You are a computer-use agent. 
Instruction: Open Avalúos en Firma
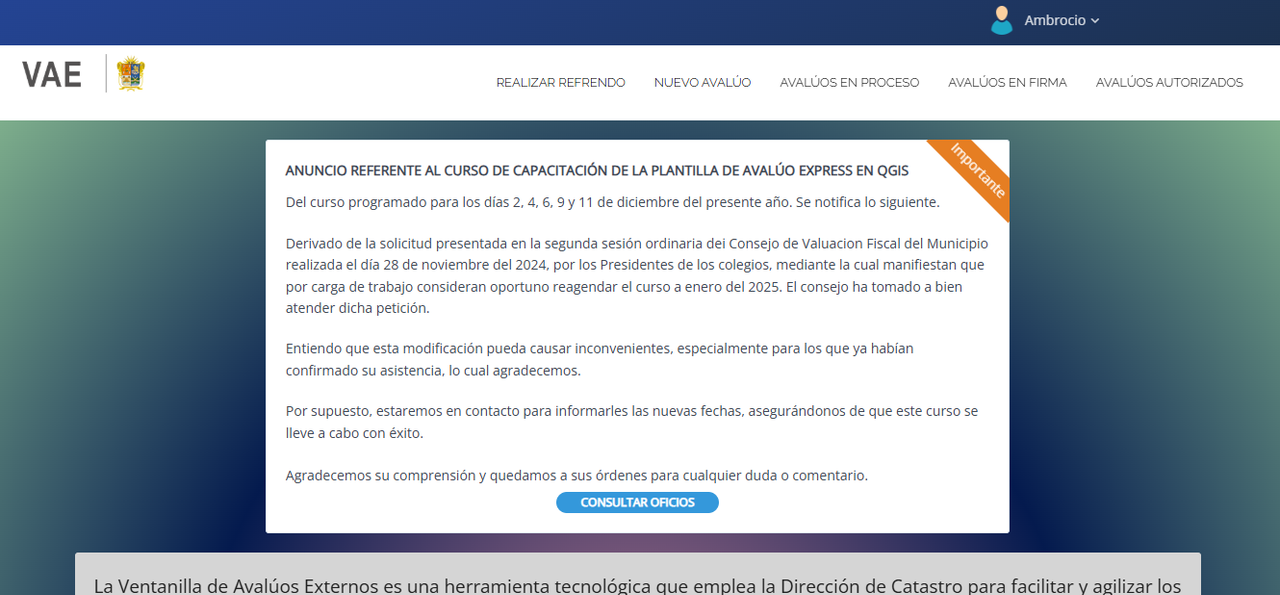tap(1007, 83)
